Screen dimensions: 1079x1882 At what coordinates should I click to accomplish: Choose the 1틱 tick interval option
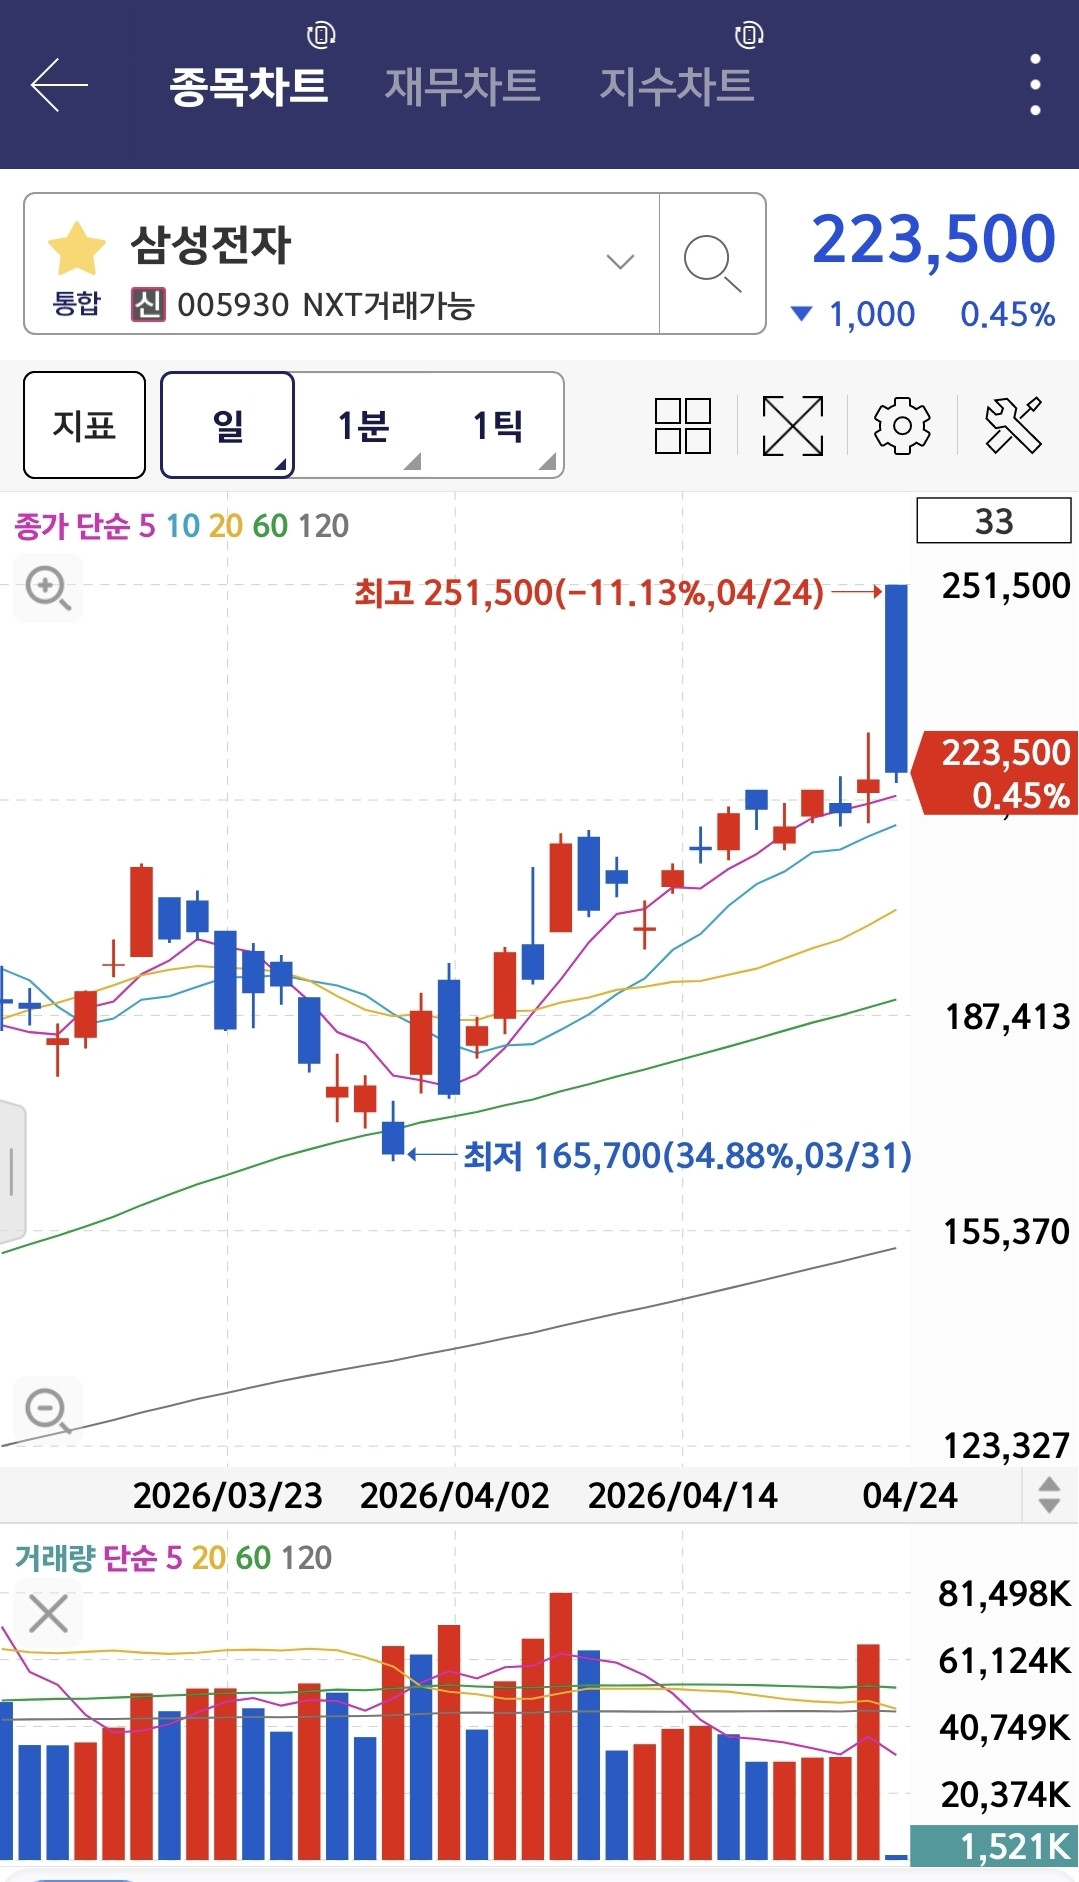point(499,425)
